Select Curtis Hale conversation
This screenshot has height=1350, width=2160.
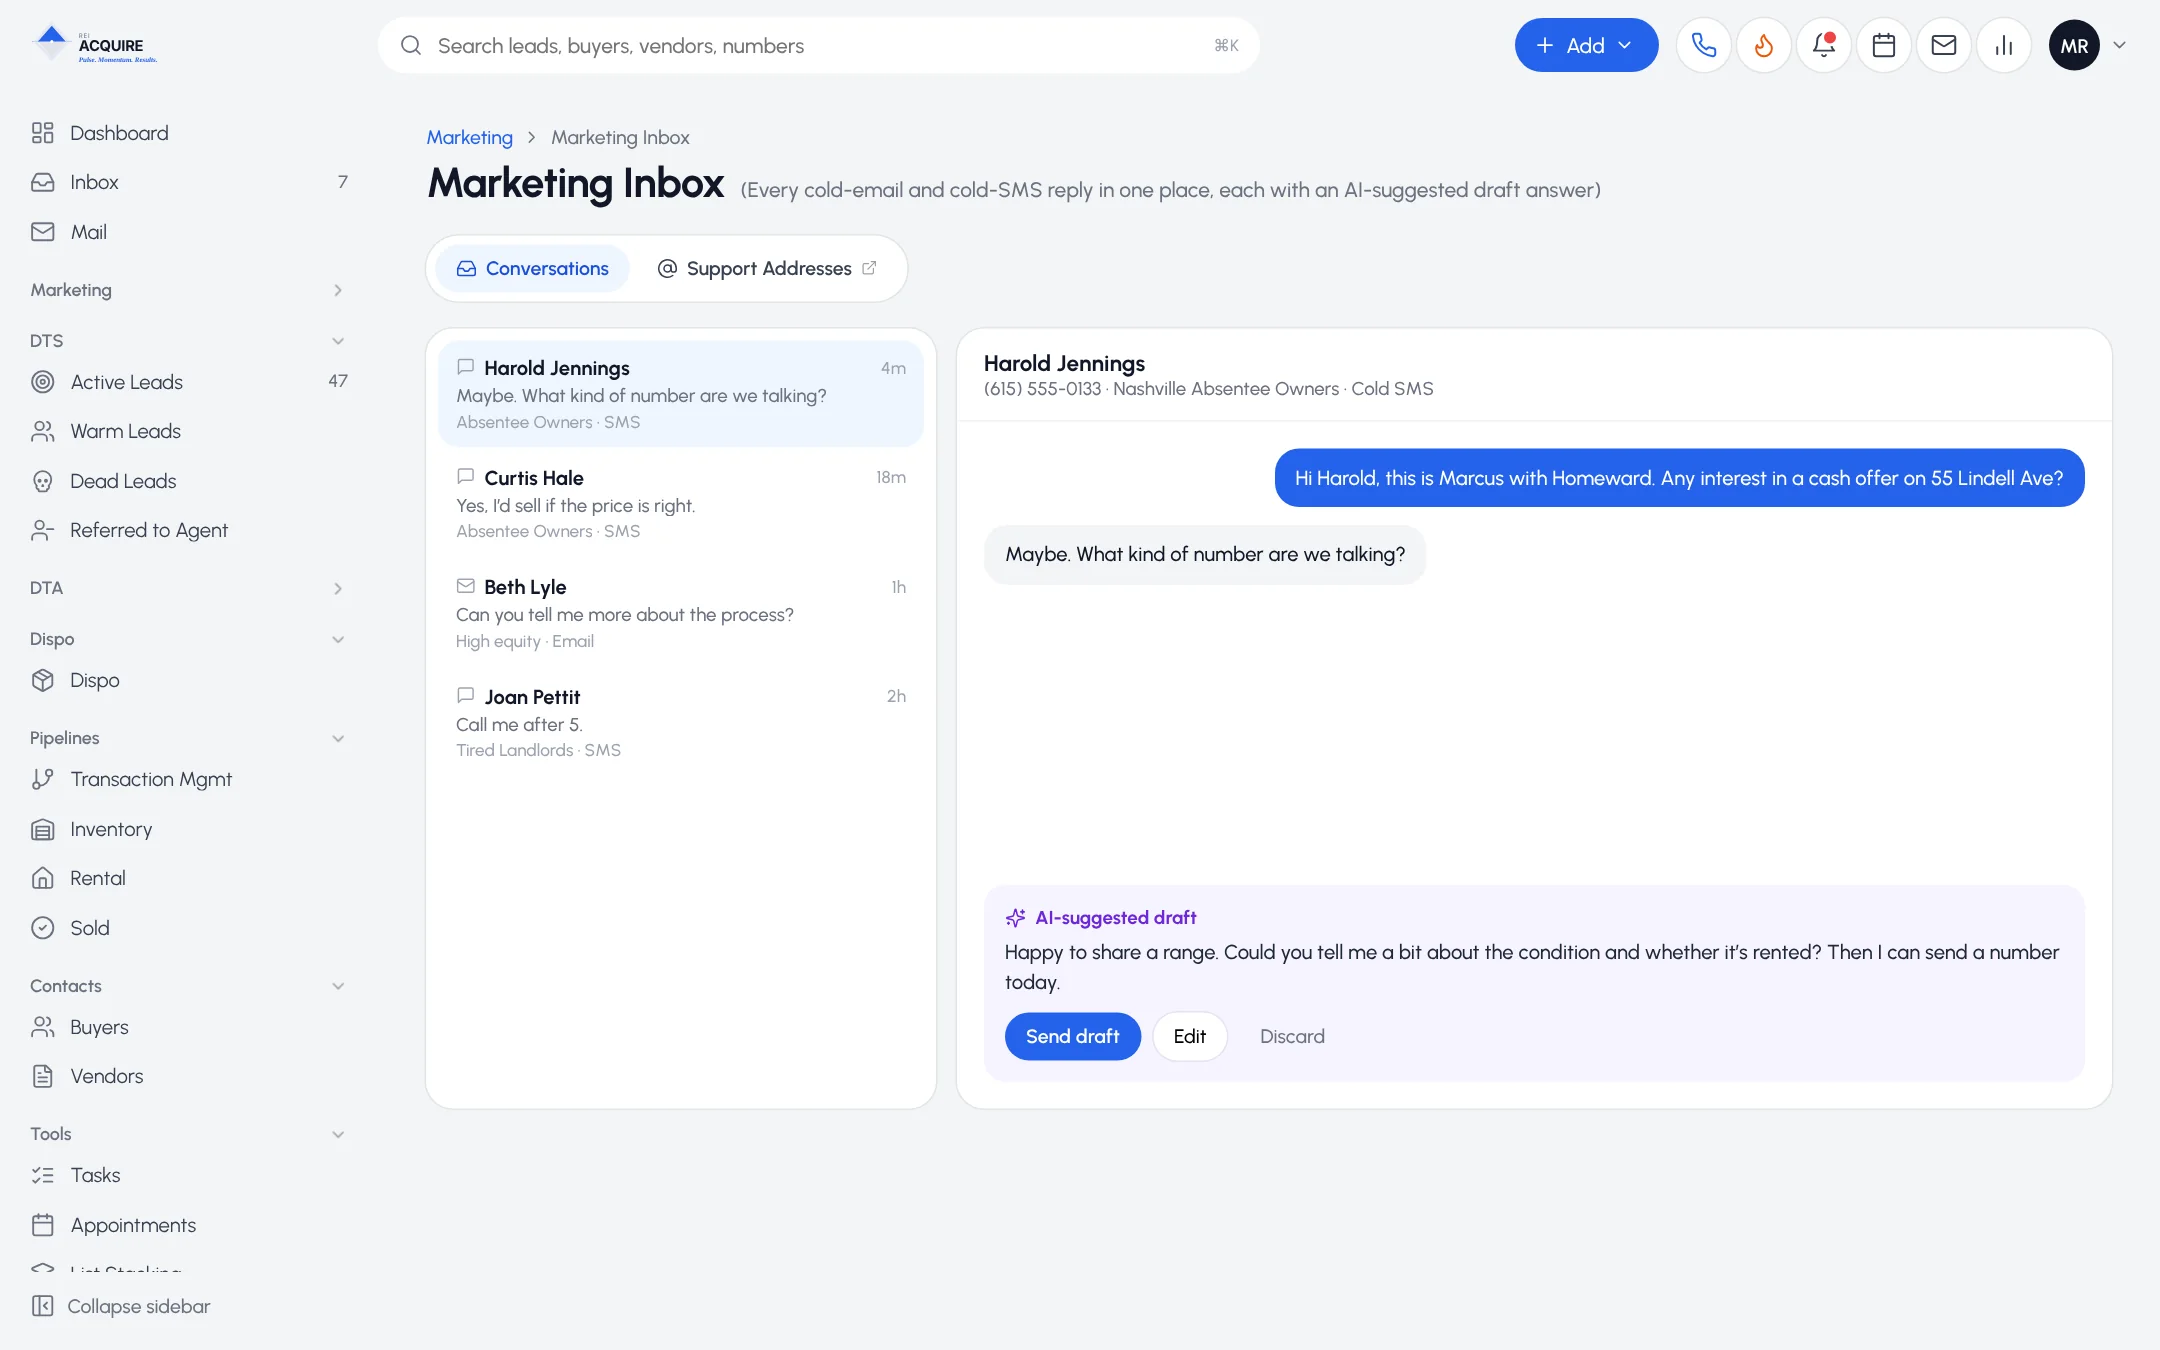pyautogui.click(x=681, y=503)
